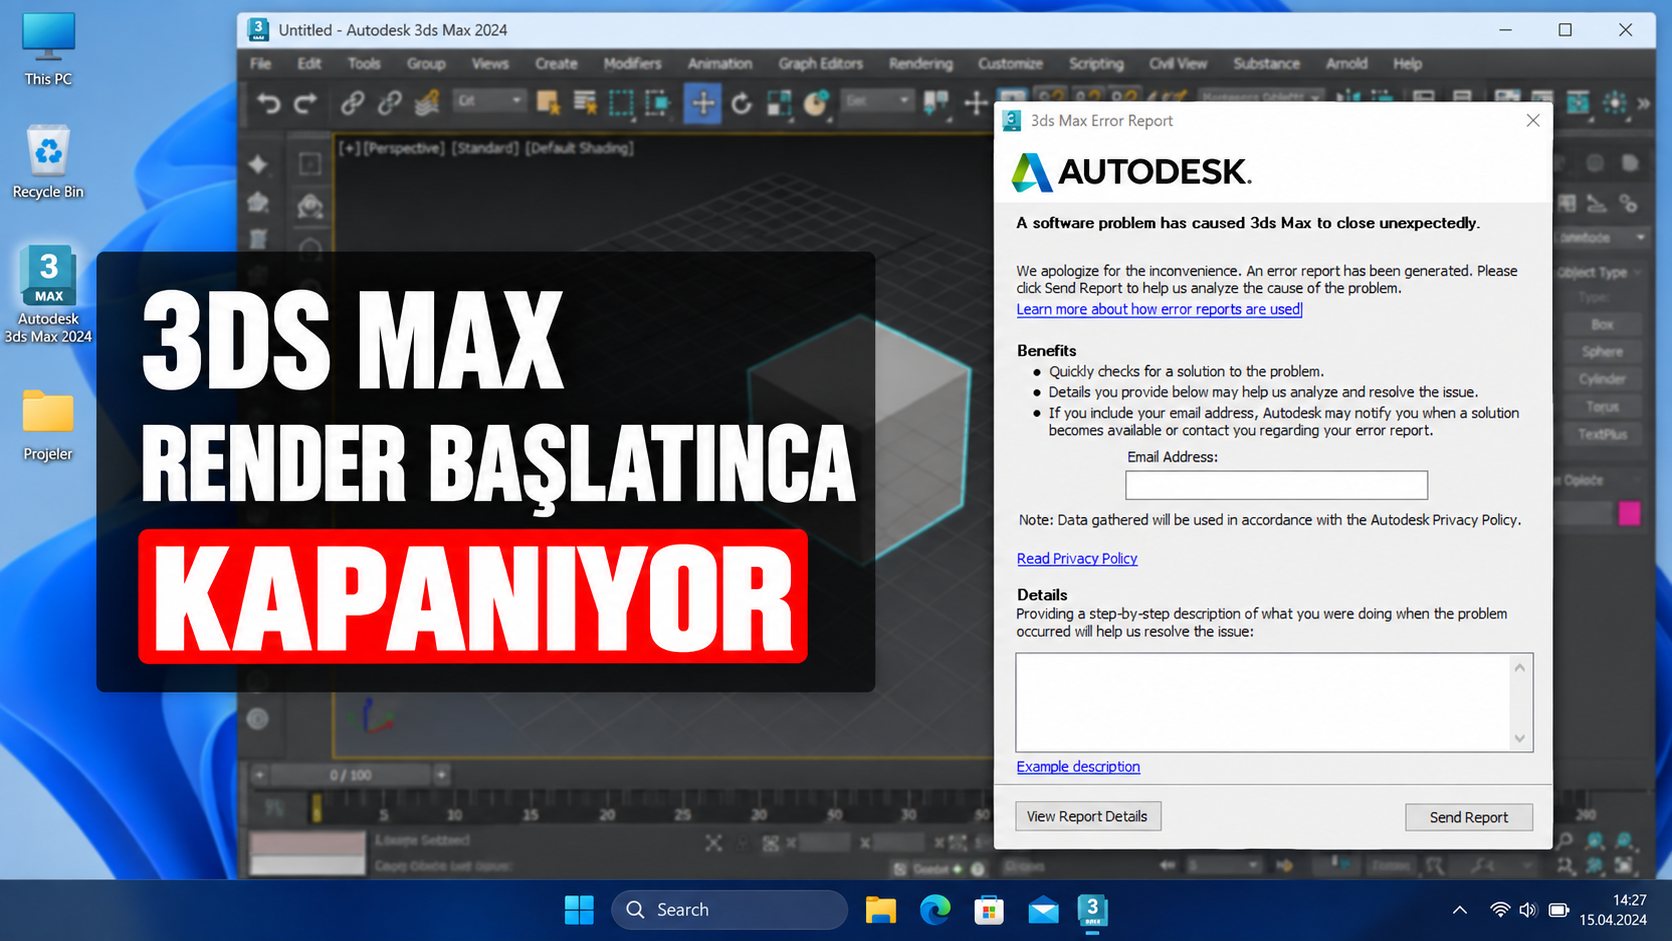Click the Bind to Space Warp icon
1672x941 pixels.
tap(427, 102)
